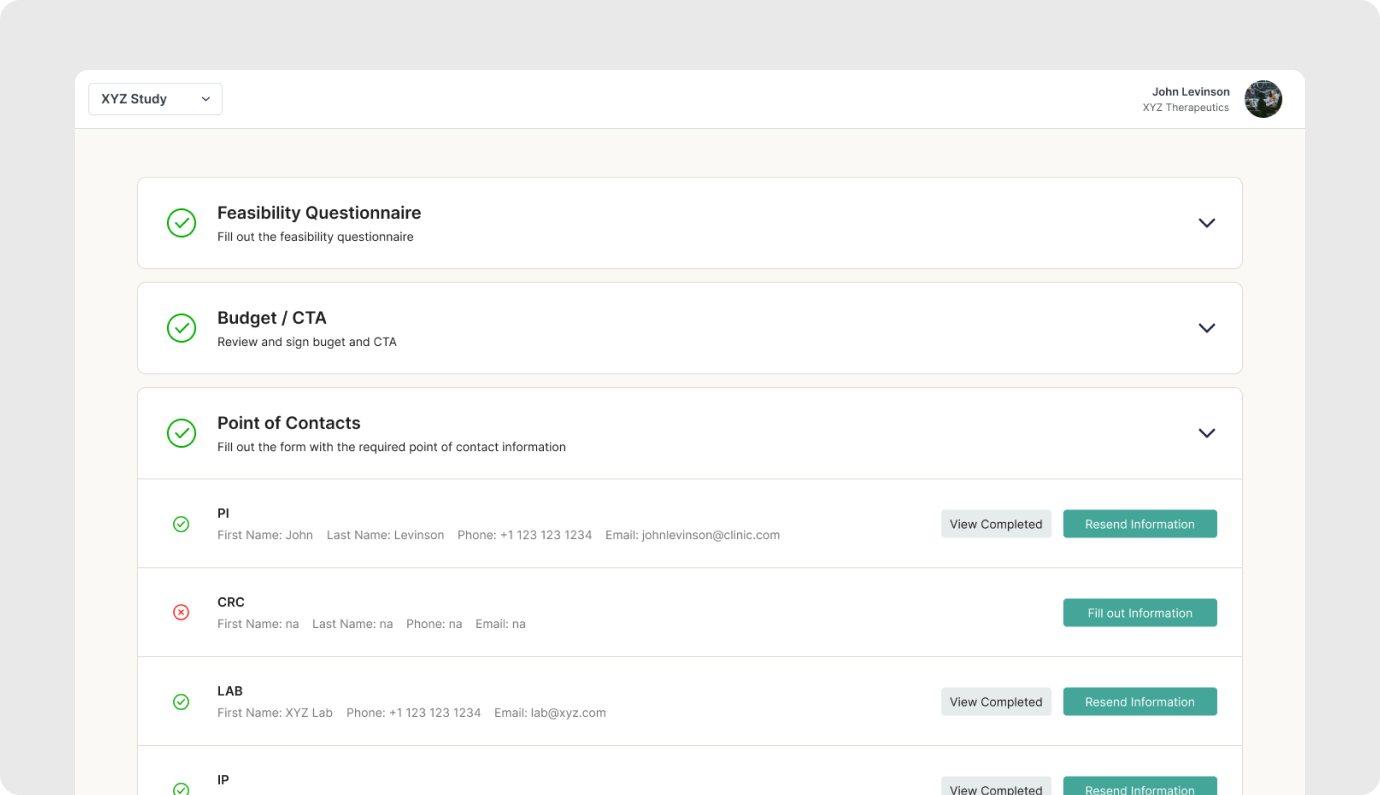The height and width of the screenshot is (795, 1380).
Task: Open the XYZ Study dropdown
Action: point(155,99)
